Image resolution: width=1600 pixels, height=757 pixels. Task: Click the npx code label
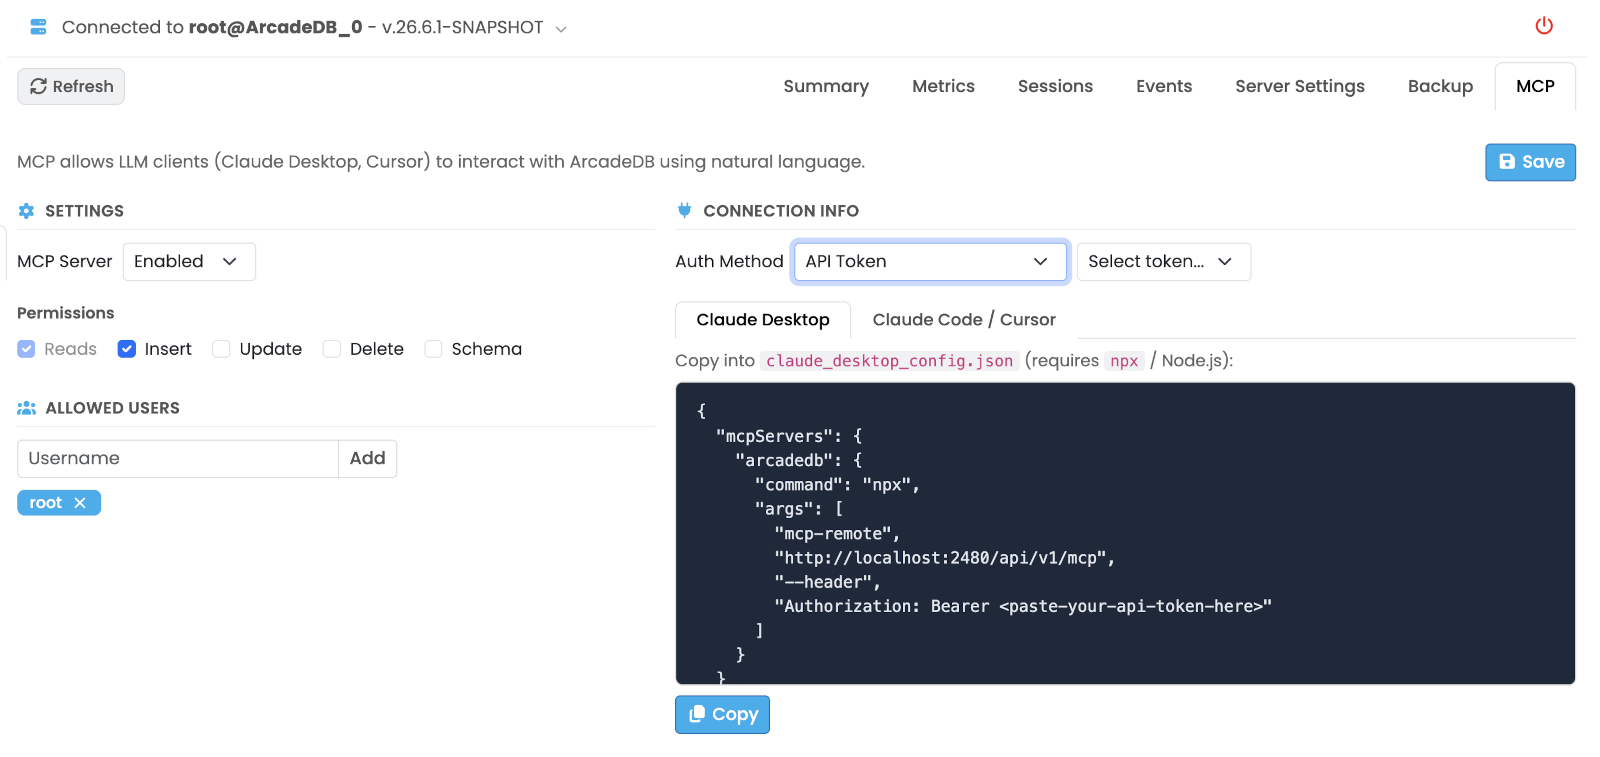click(x=1124, y=361)
